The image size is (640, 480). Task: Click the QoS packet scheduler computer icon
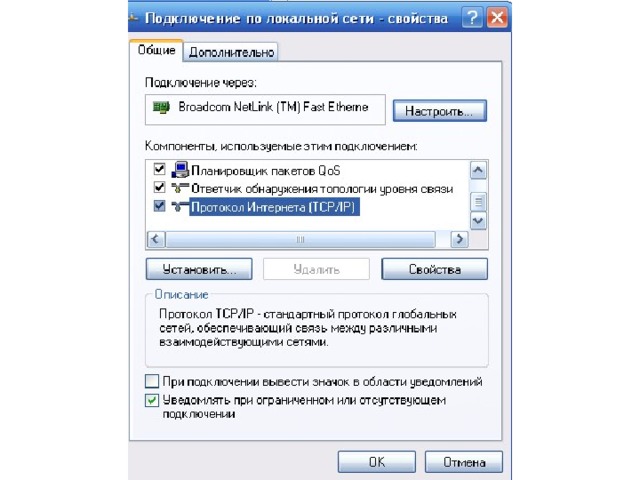point(180,169)
